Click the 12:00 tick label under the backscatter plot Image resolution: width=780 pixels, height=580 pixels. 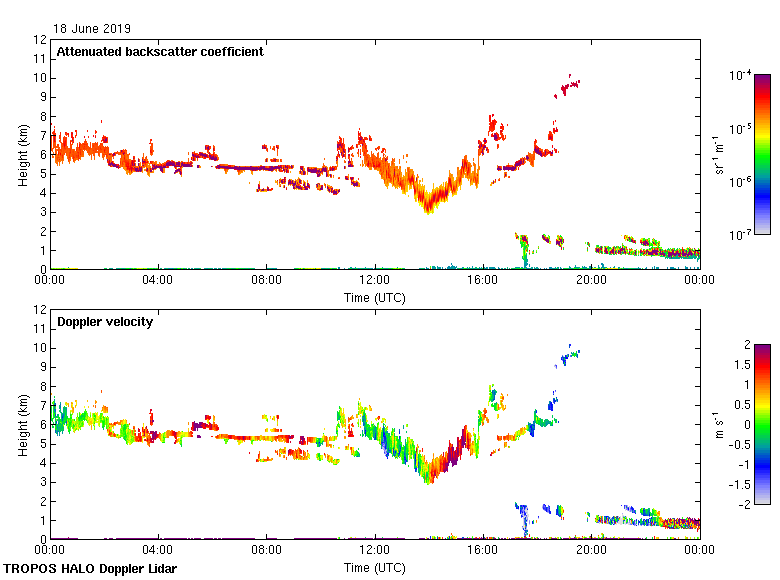(375, 281)
